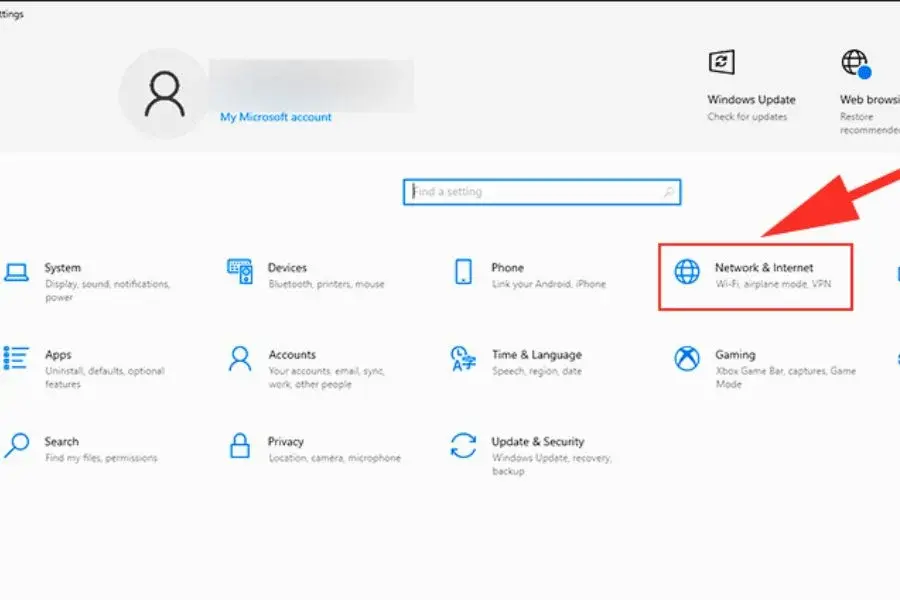The width and height of the screenshot is (900, 600).
Task: Click the Update & Security arrows icon
Action: click(463, 446)
